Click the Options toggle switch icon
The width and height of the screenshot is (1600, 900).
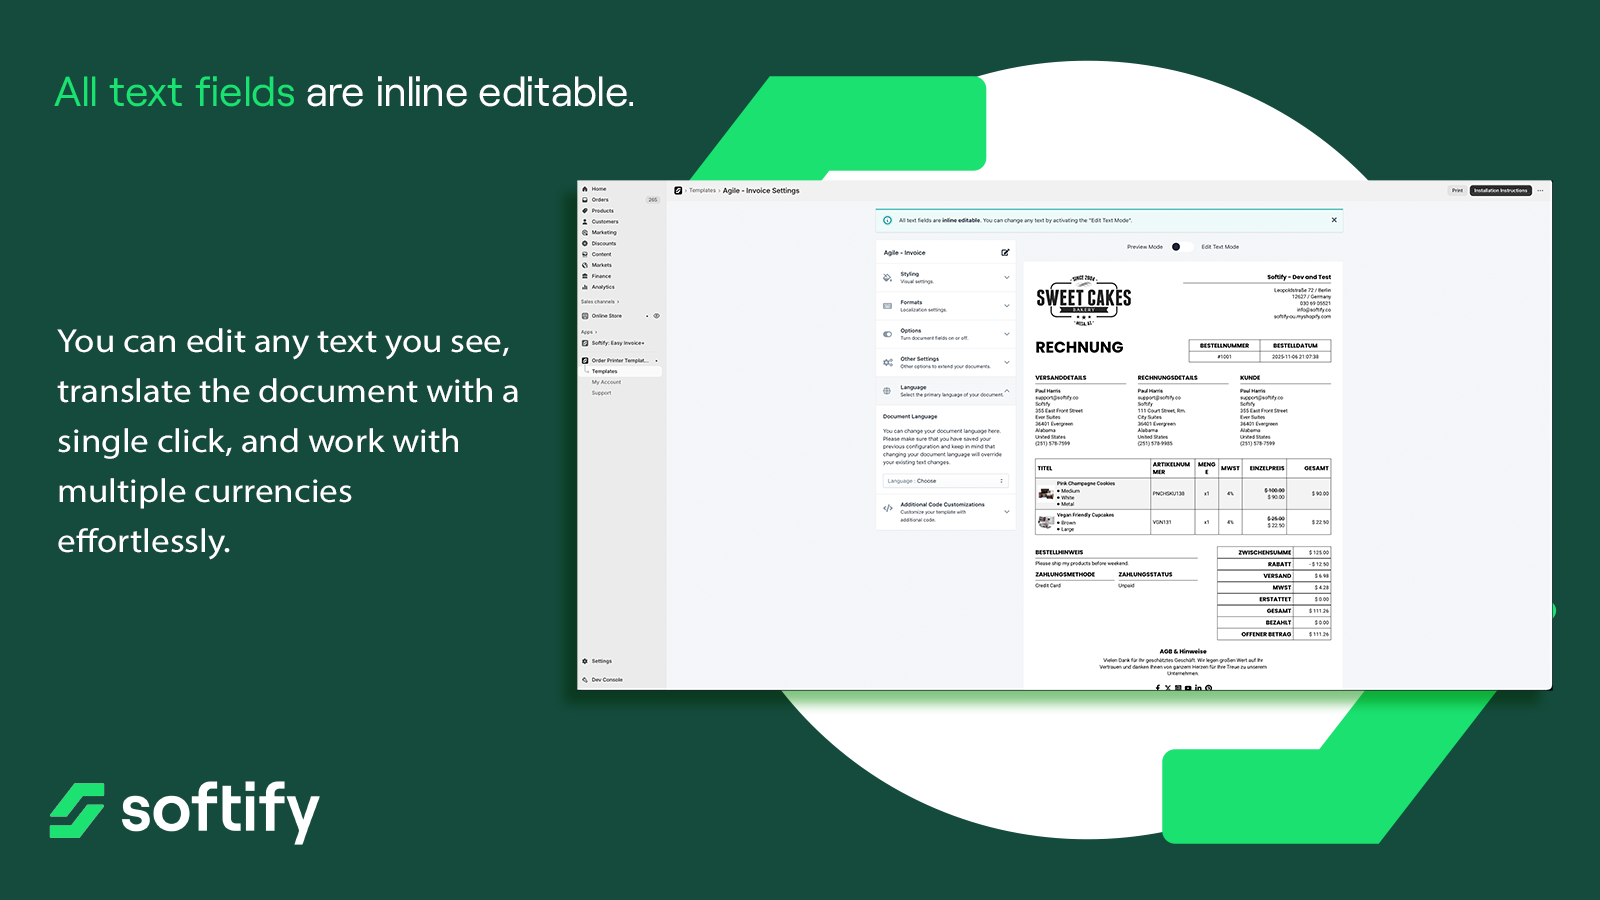click(887, 334)
